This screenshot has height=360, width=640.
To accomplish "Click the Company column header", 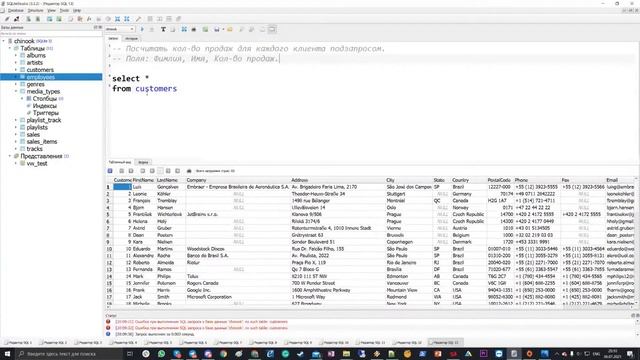I will [238, 180].
